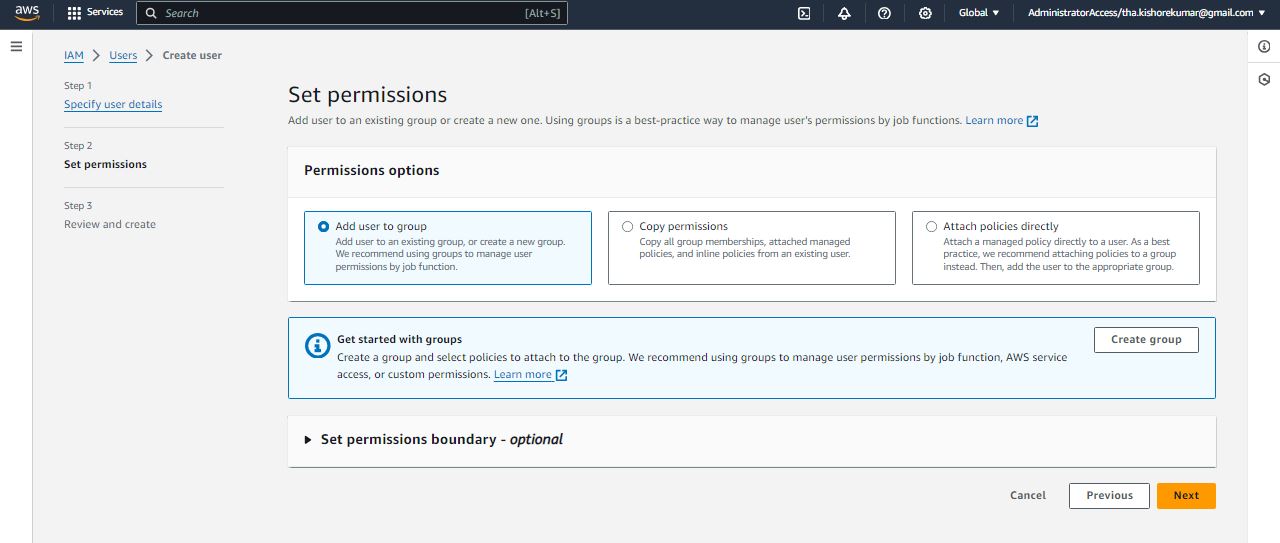
Task: Open the notifications bell
Action: click(844, 13)
